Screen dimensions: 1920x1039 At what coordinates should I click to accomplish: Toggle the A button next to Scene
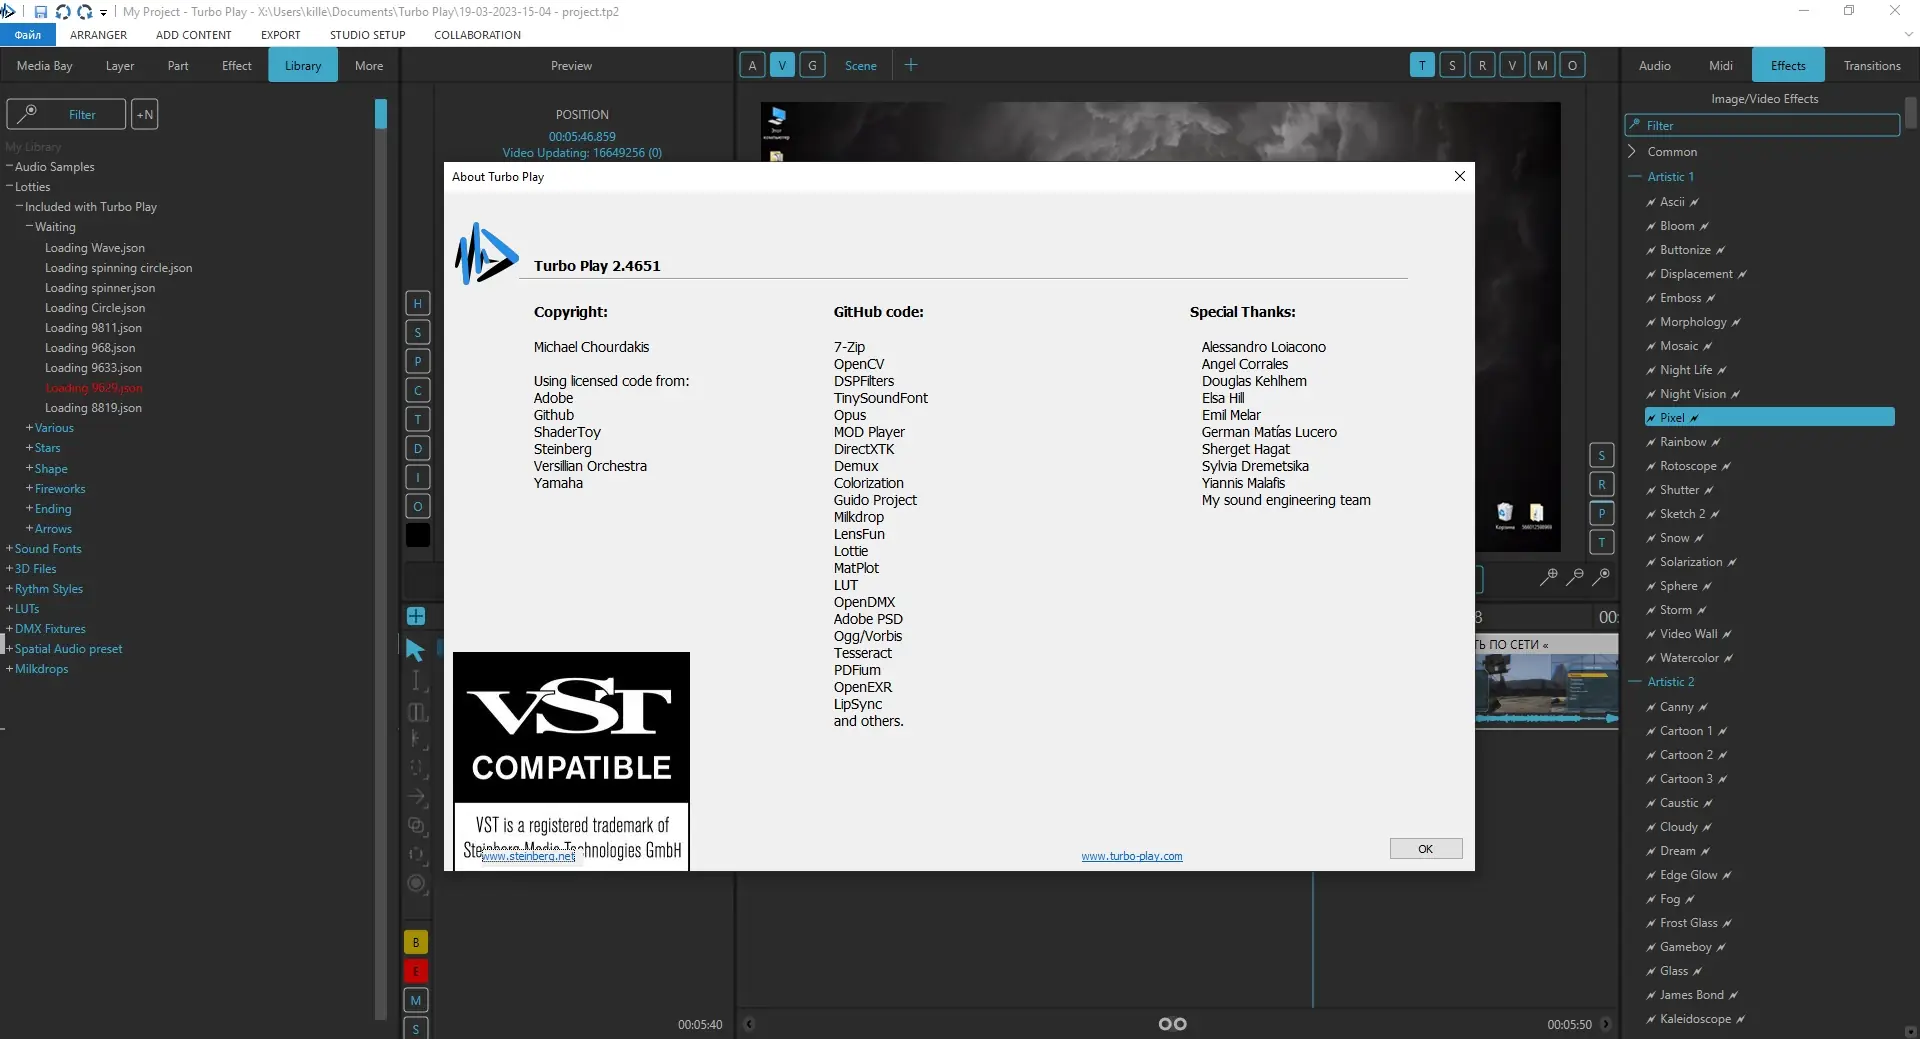[752, 65]
